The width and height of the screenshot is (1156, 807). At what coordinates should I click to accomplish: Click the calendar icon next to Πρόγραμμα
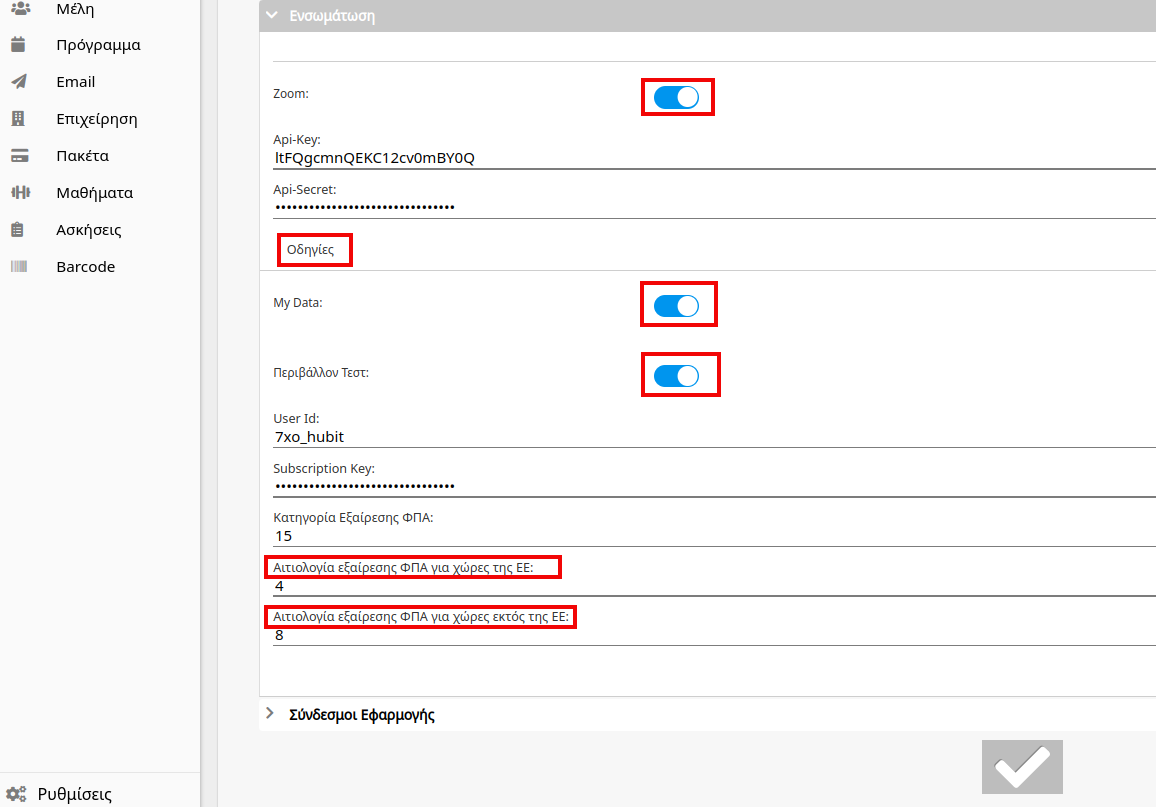tap(18, 45)
